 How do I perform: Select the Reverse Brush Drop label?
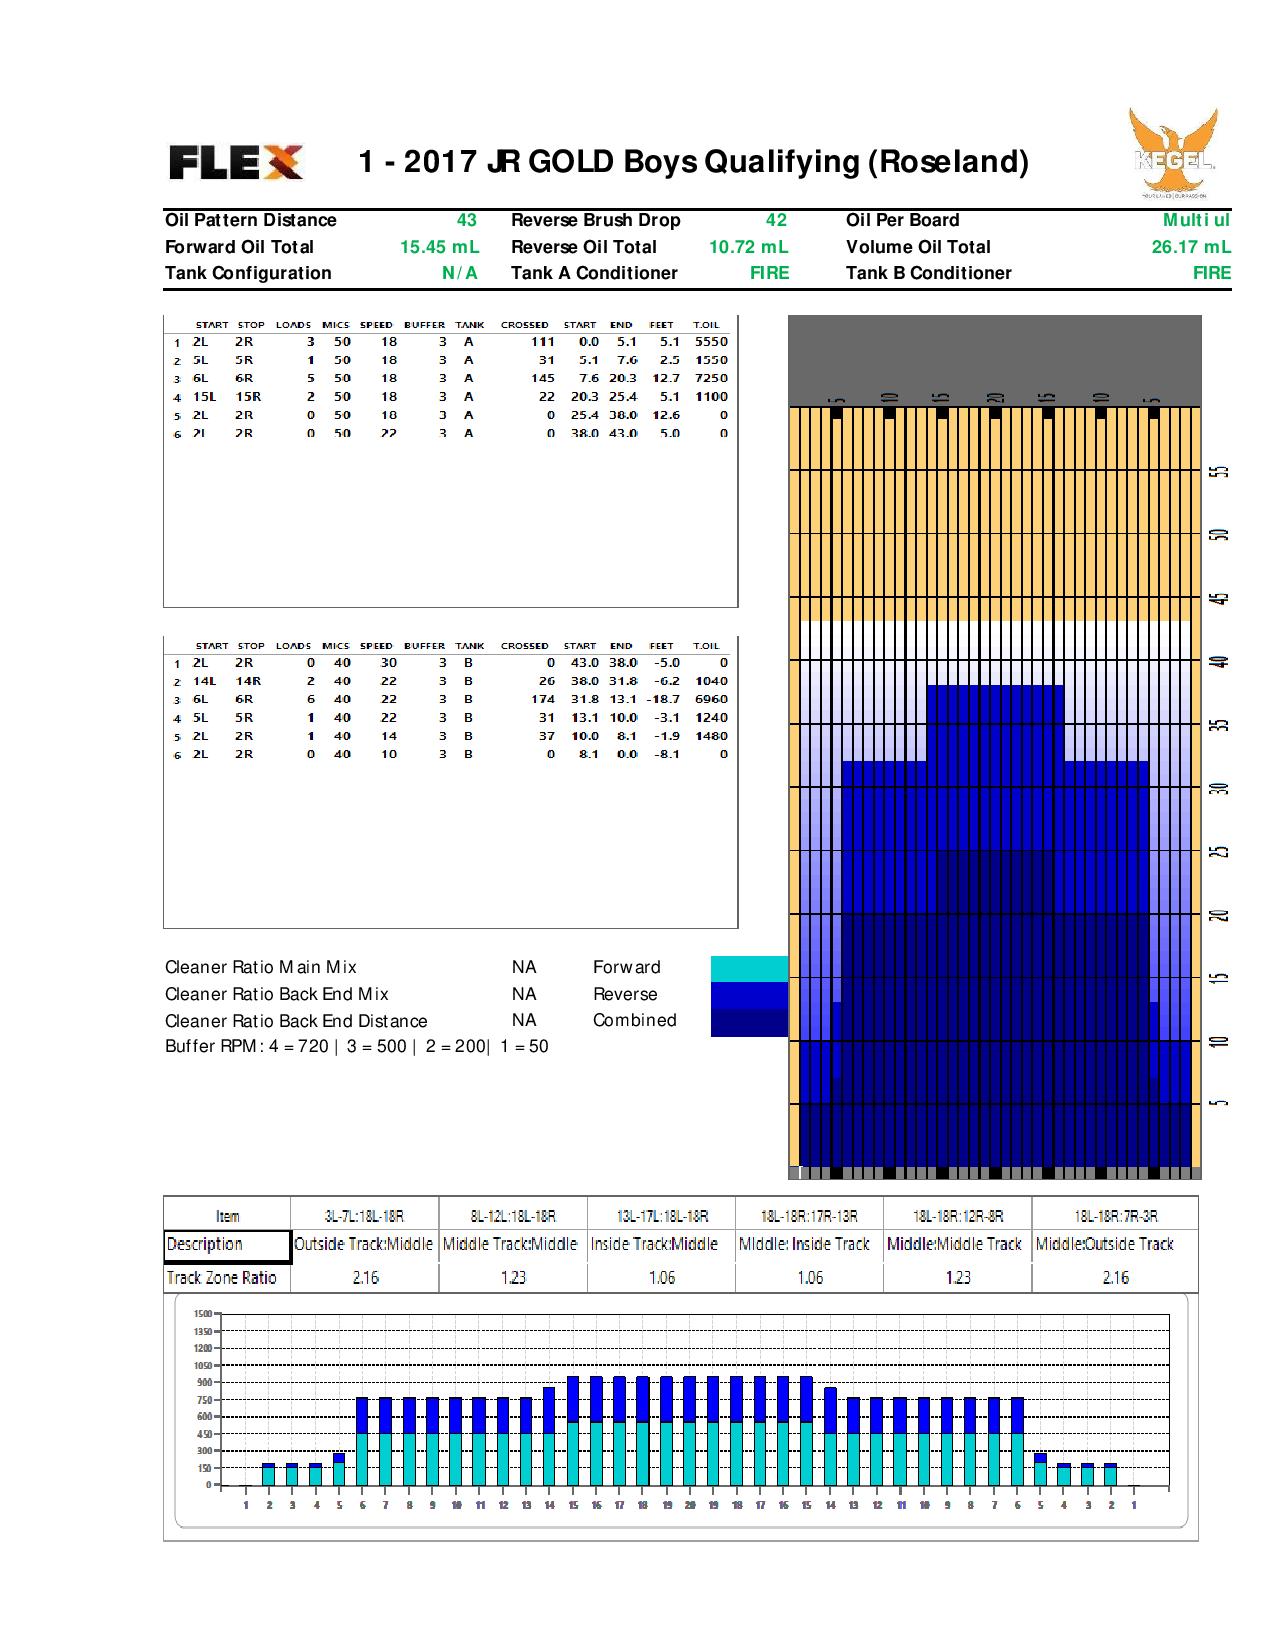tap(596, 220)
